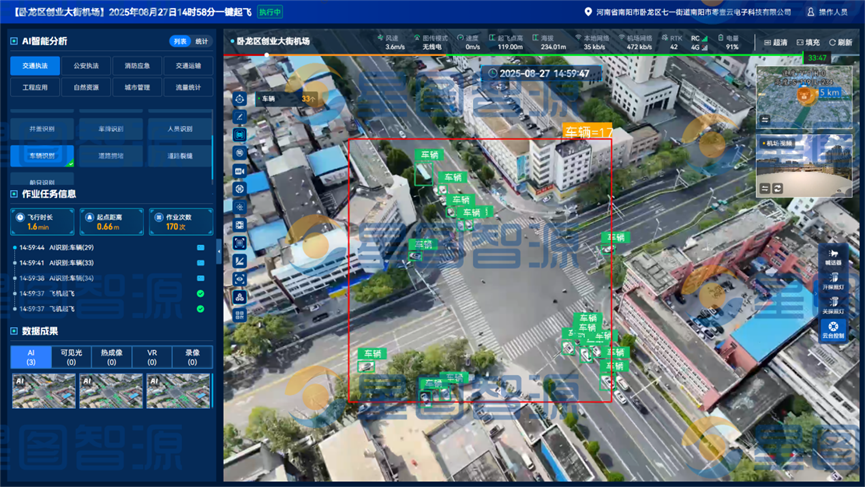Image resolution: width=865 pixels, height=487 pixels.
Task: Select the 城市管理 category tab
Action: pos(137,87)
